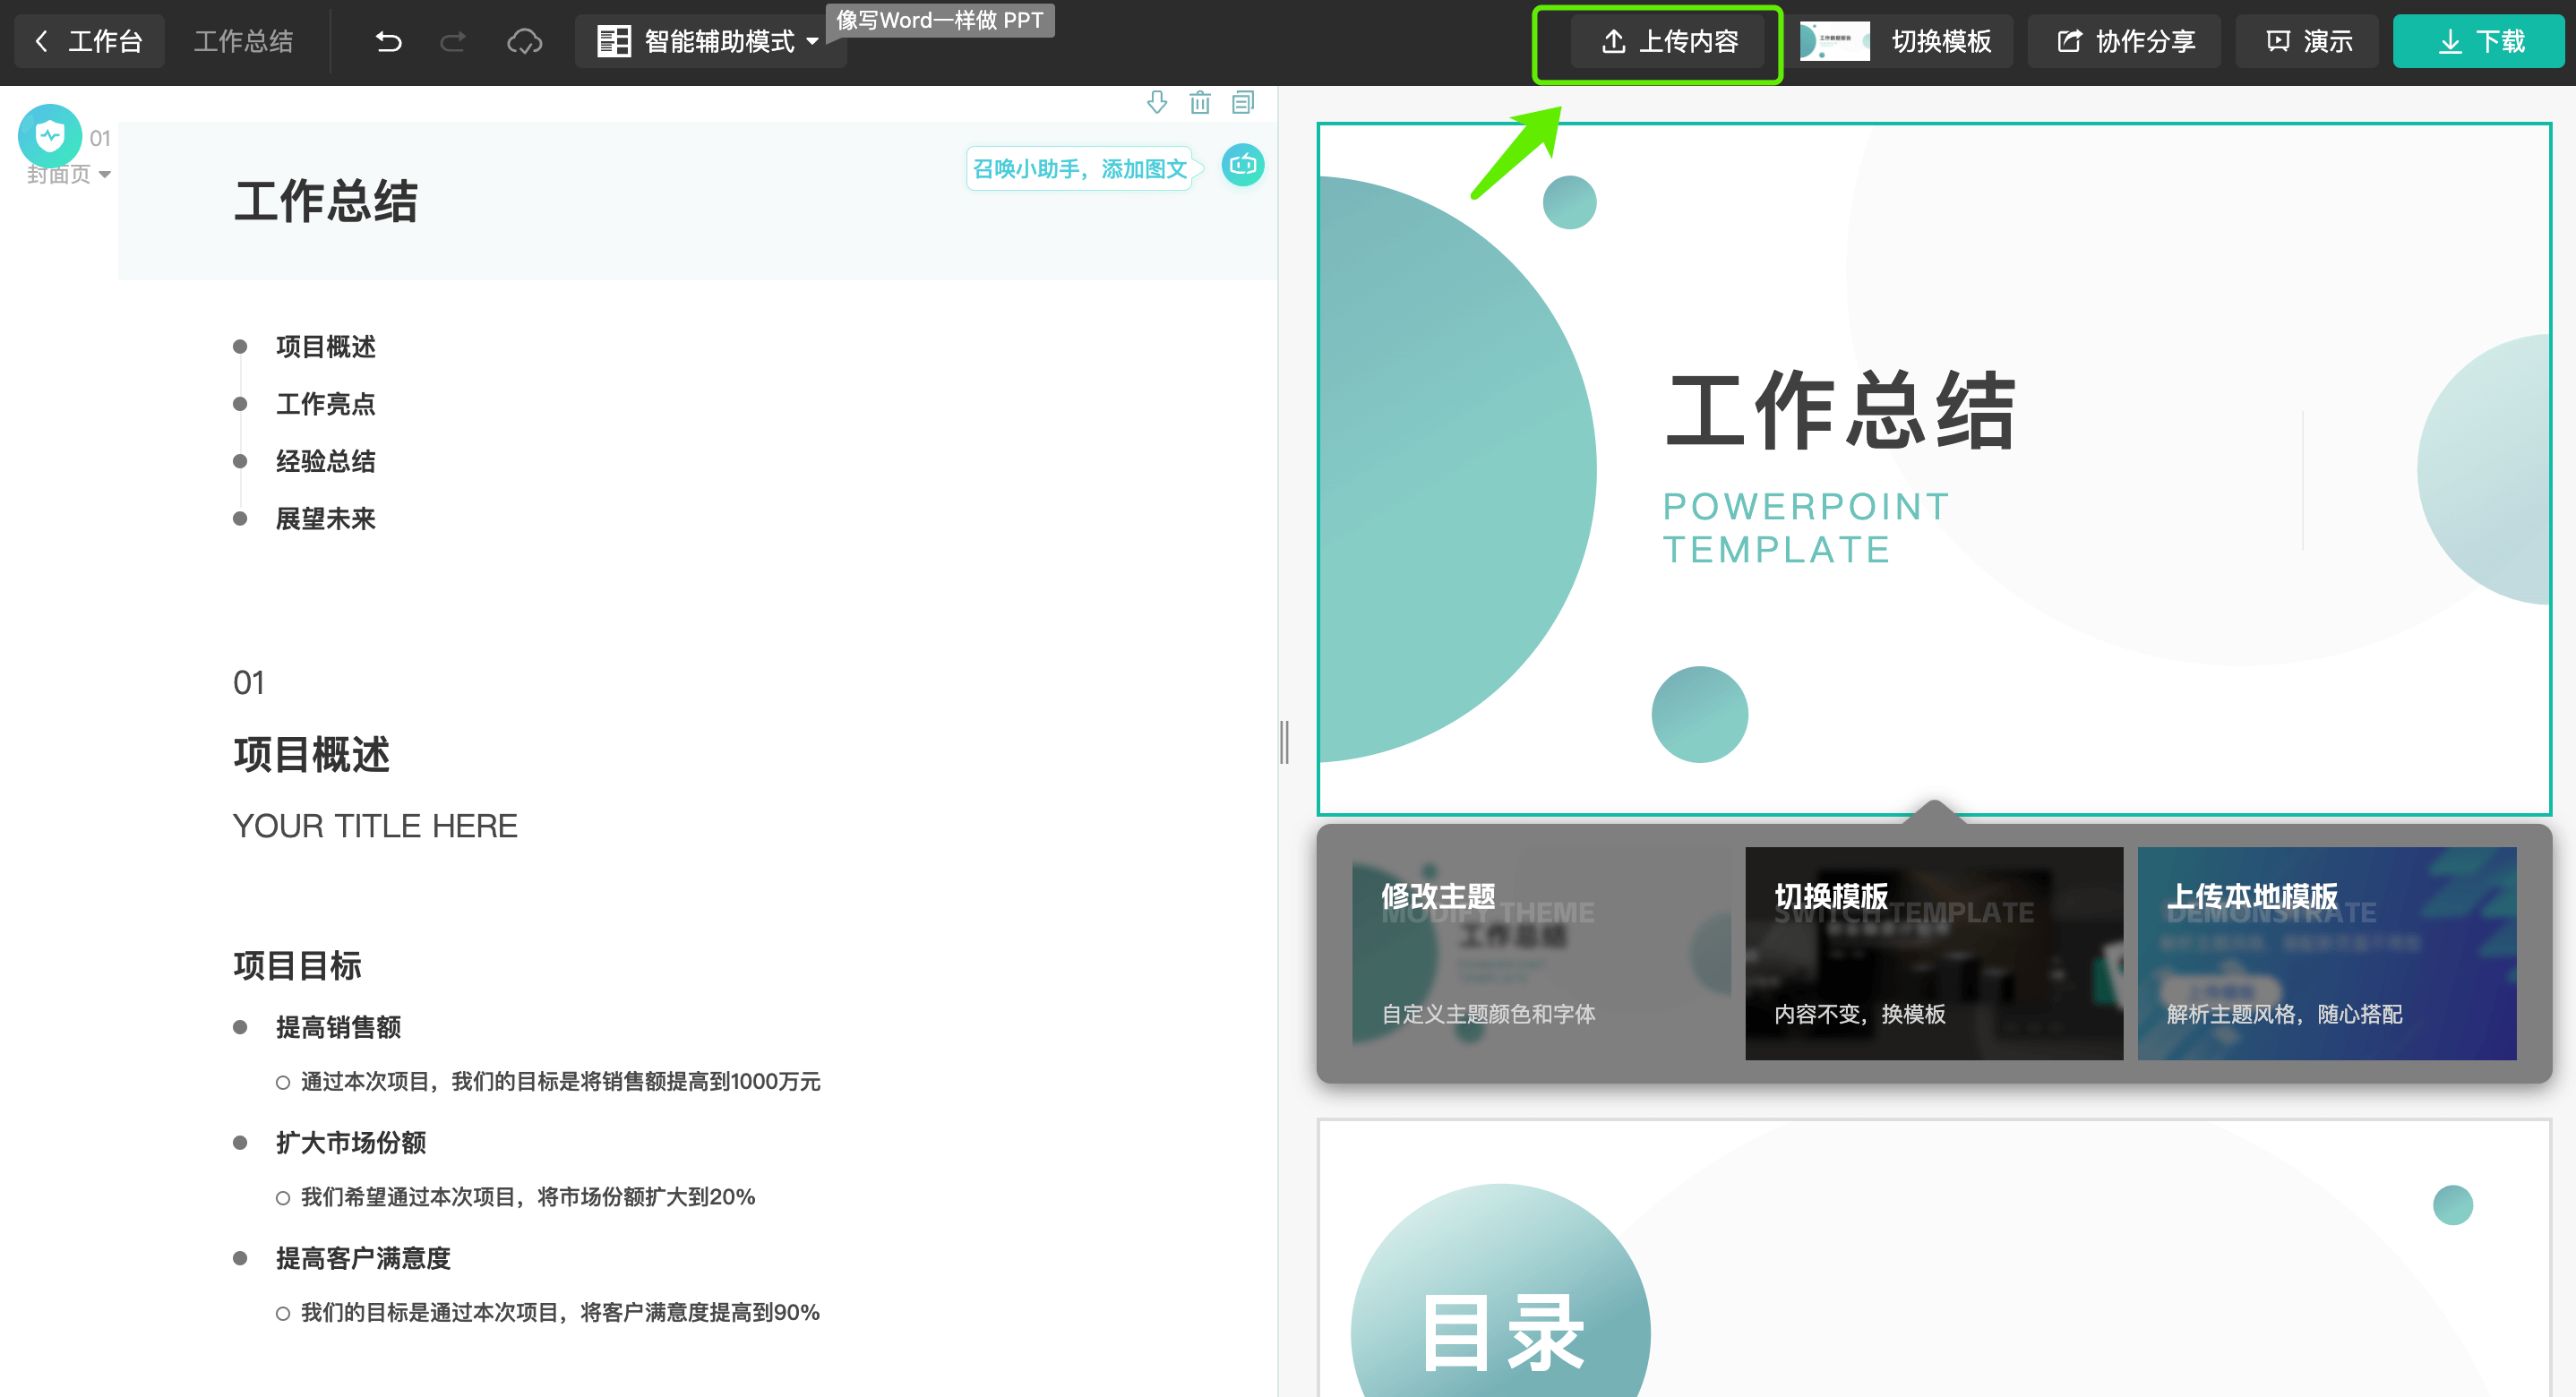Click the 目录 slide preview
The height and width of the screenshot is (1397, 2576).
1934,1258
